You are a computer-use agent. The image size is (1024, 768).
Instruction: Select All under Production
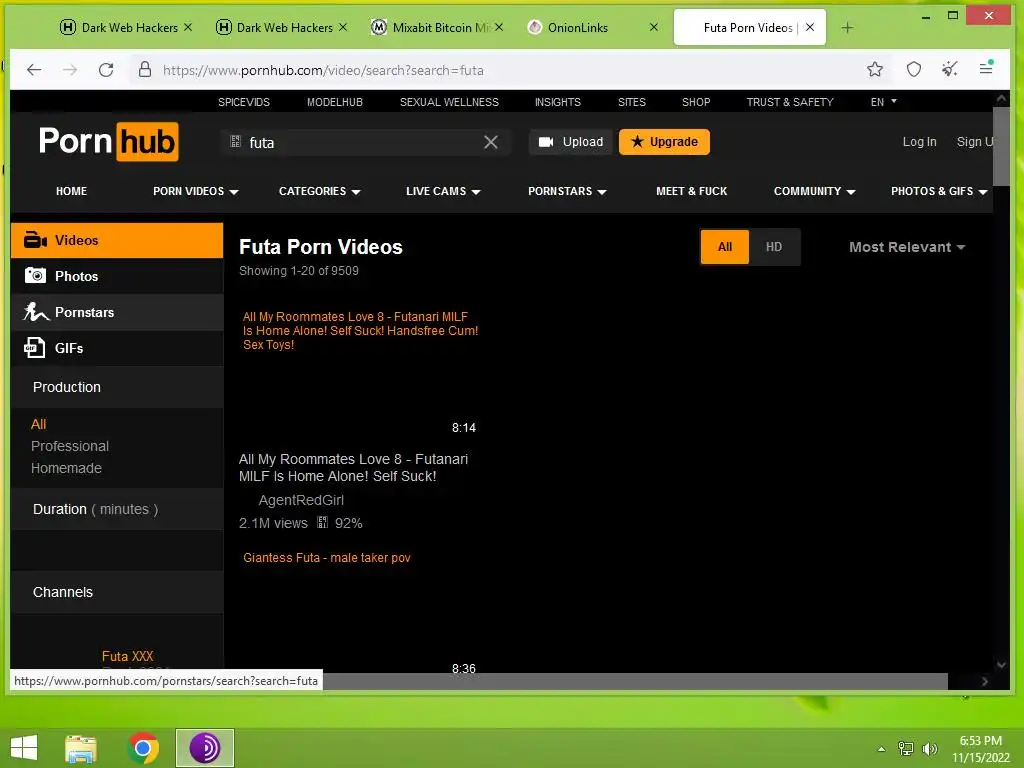click(39, 424)
